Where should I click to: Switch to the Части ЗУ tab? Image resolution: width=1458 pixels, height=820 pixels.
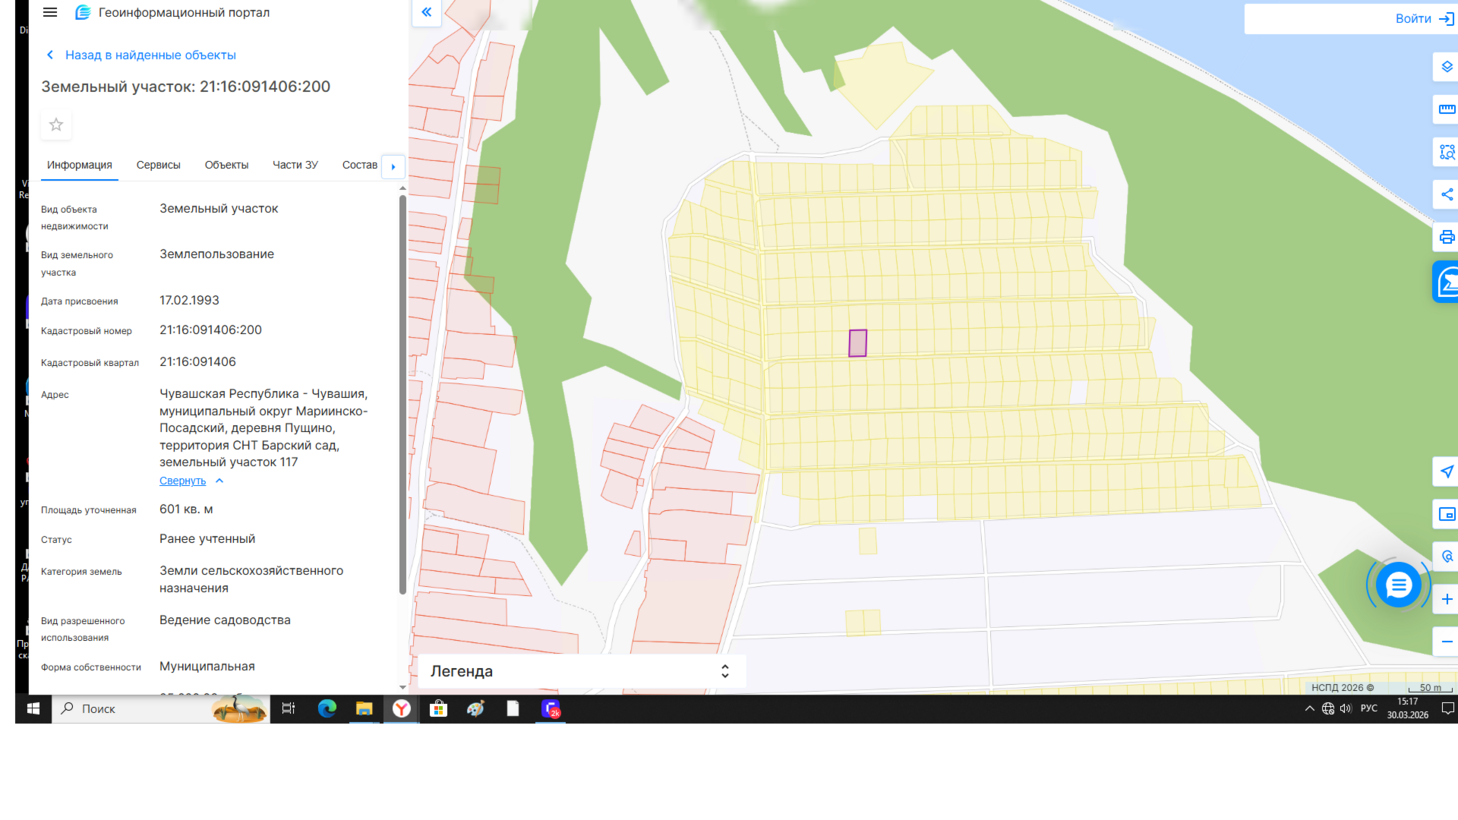pos(295,165)
